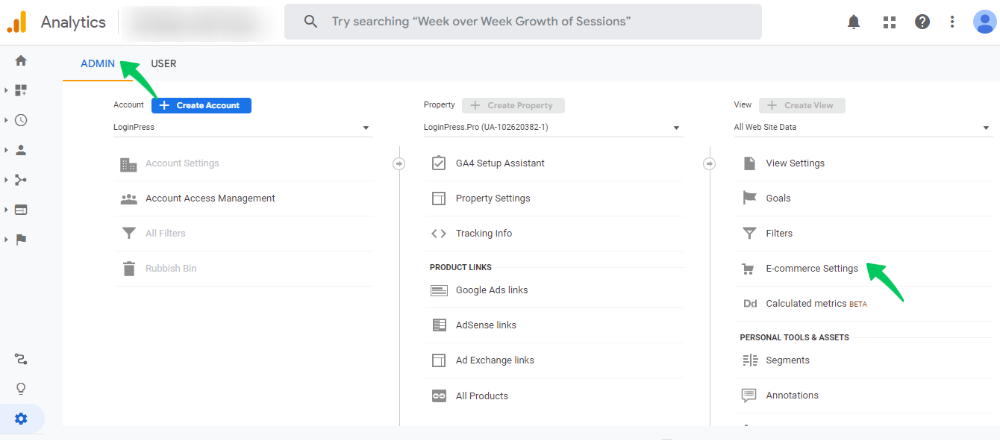Click the Real-time clock icon in sidebar

[21, 120]
